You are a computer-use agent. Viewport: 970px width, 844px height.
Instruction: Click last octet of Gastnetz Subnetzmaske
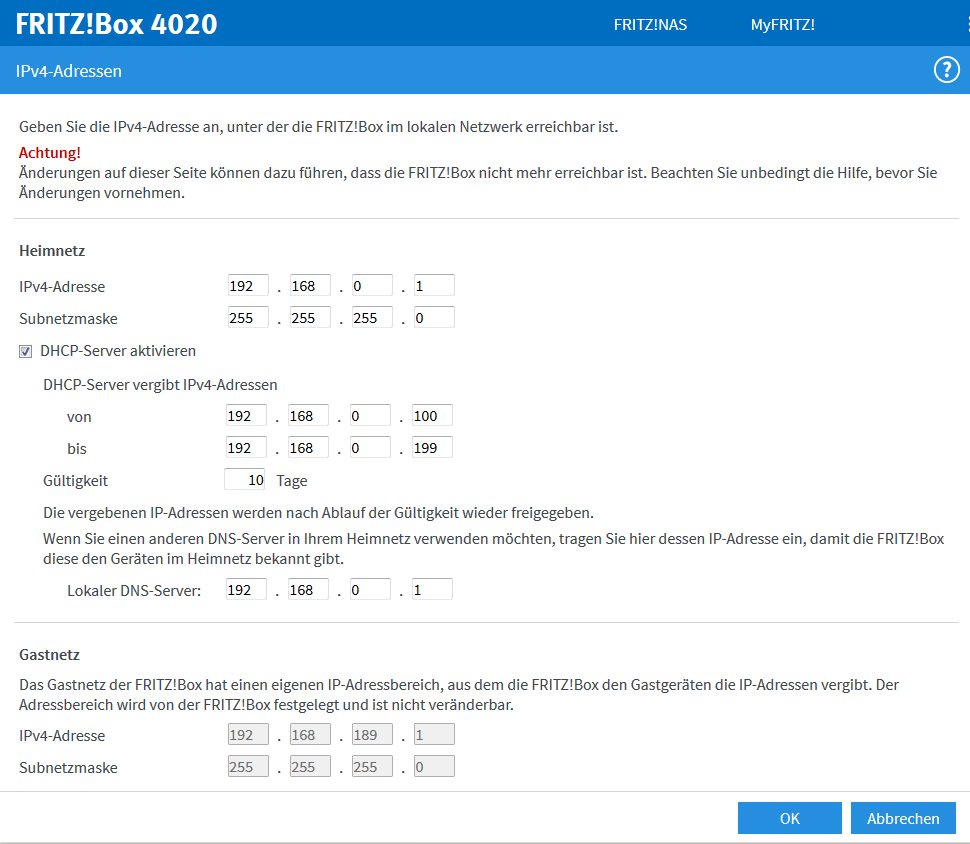(x=434, y=767)
